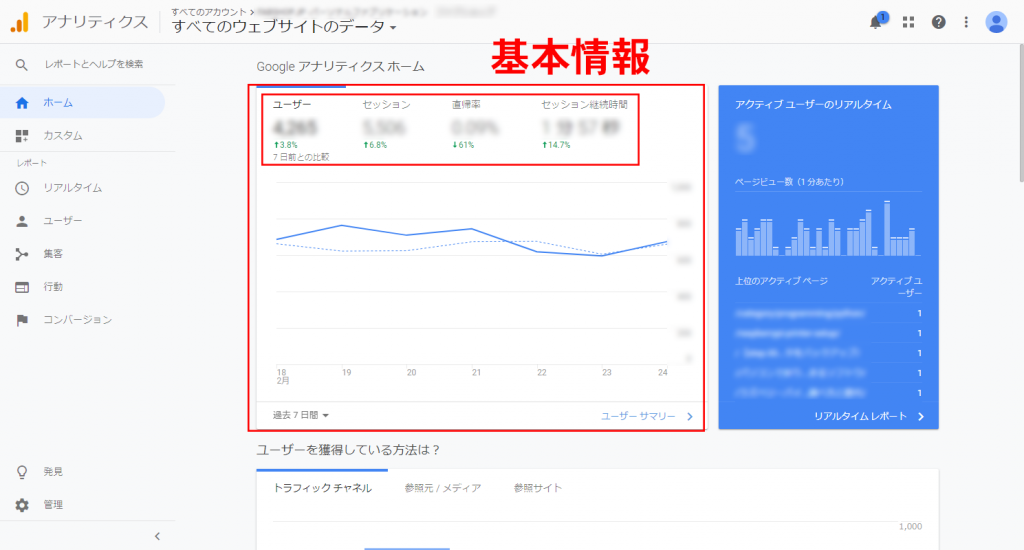Click the コンバージョン flag icon
1024x550 pixels.
(x=22, y=320)
